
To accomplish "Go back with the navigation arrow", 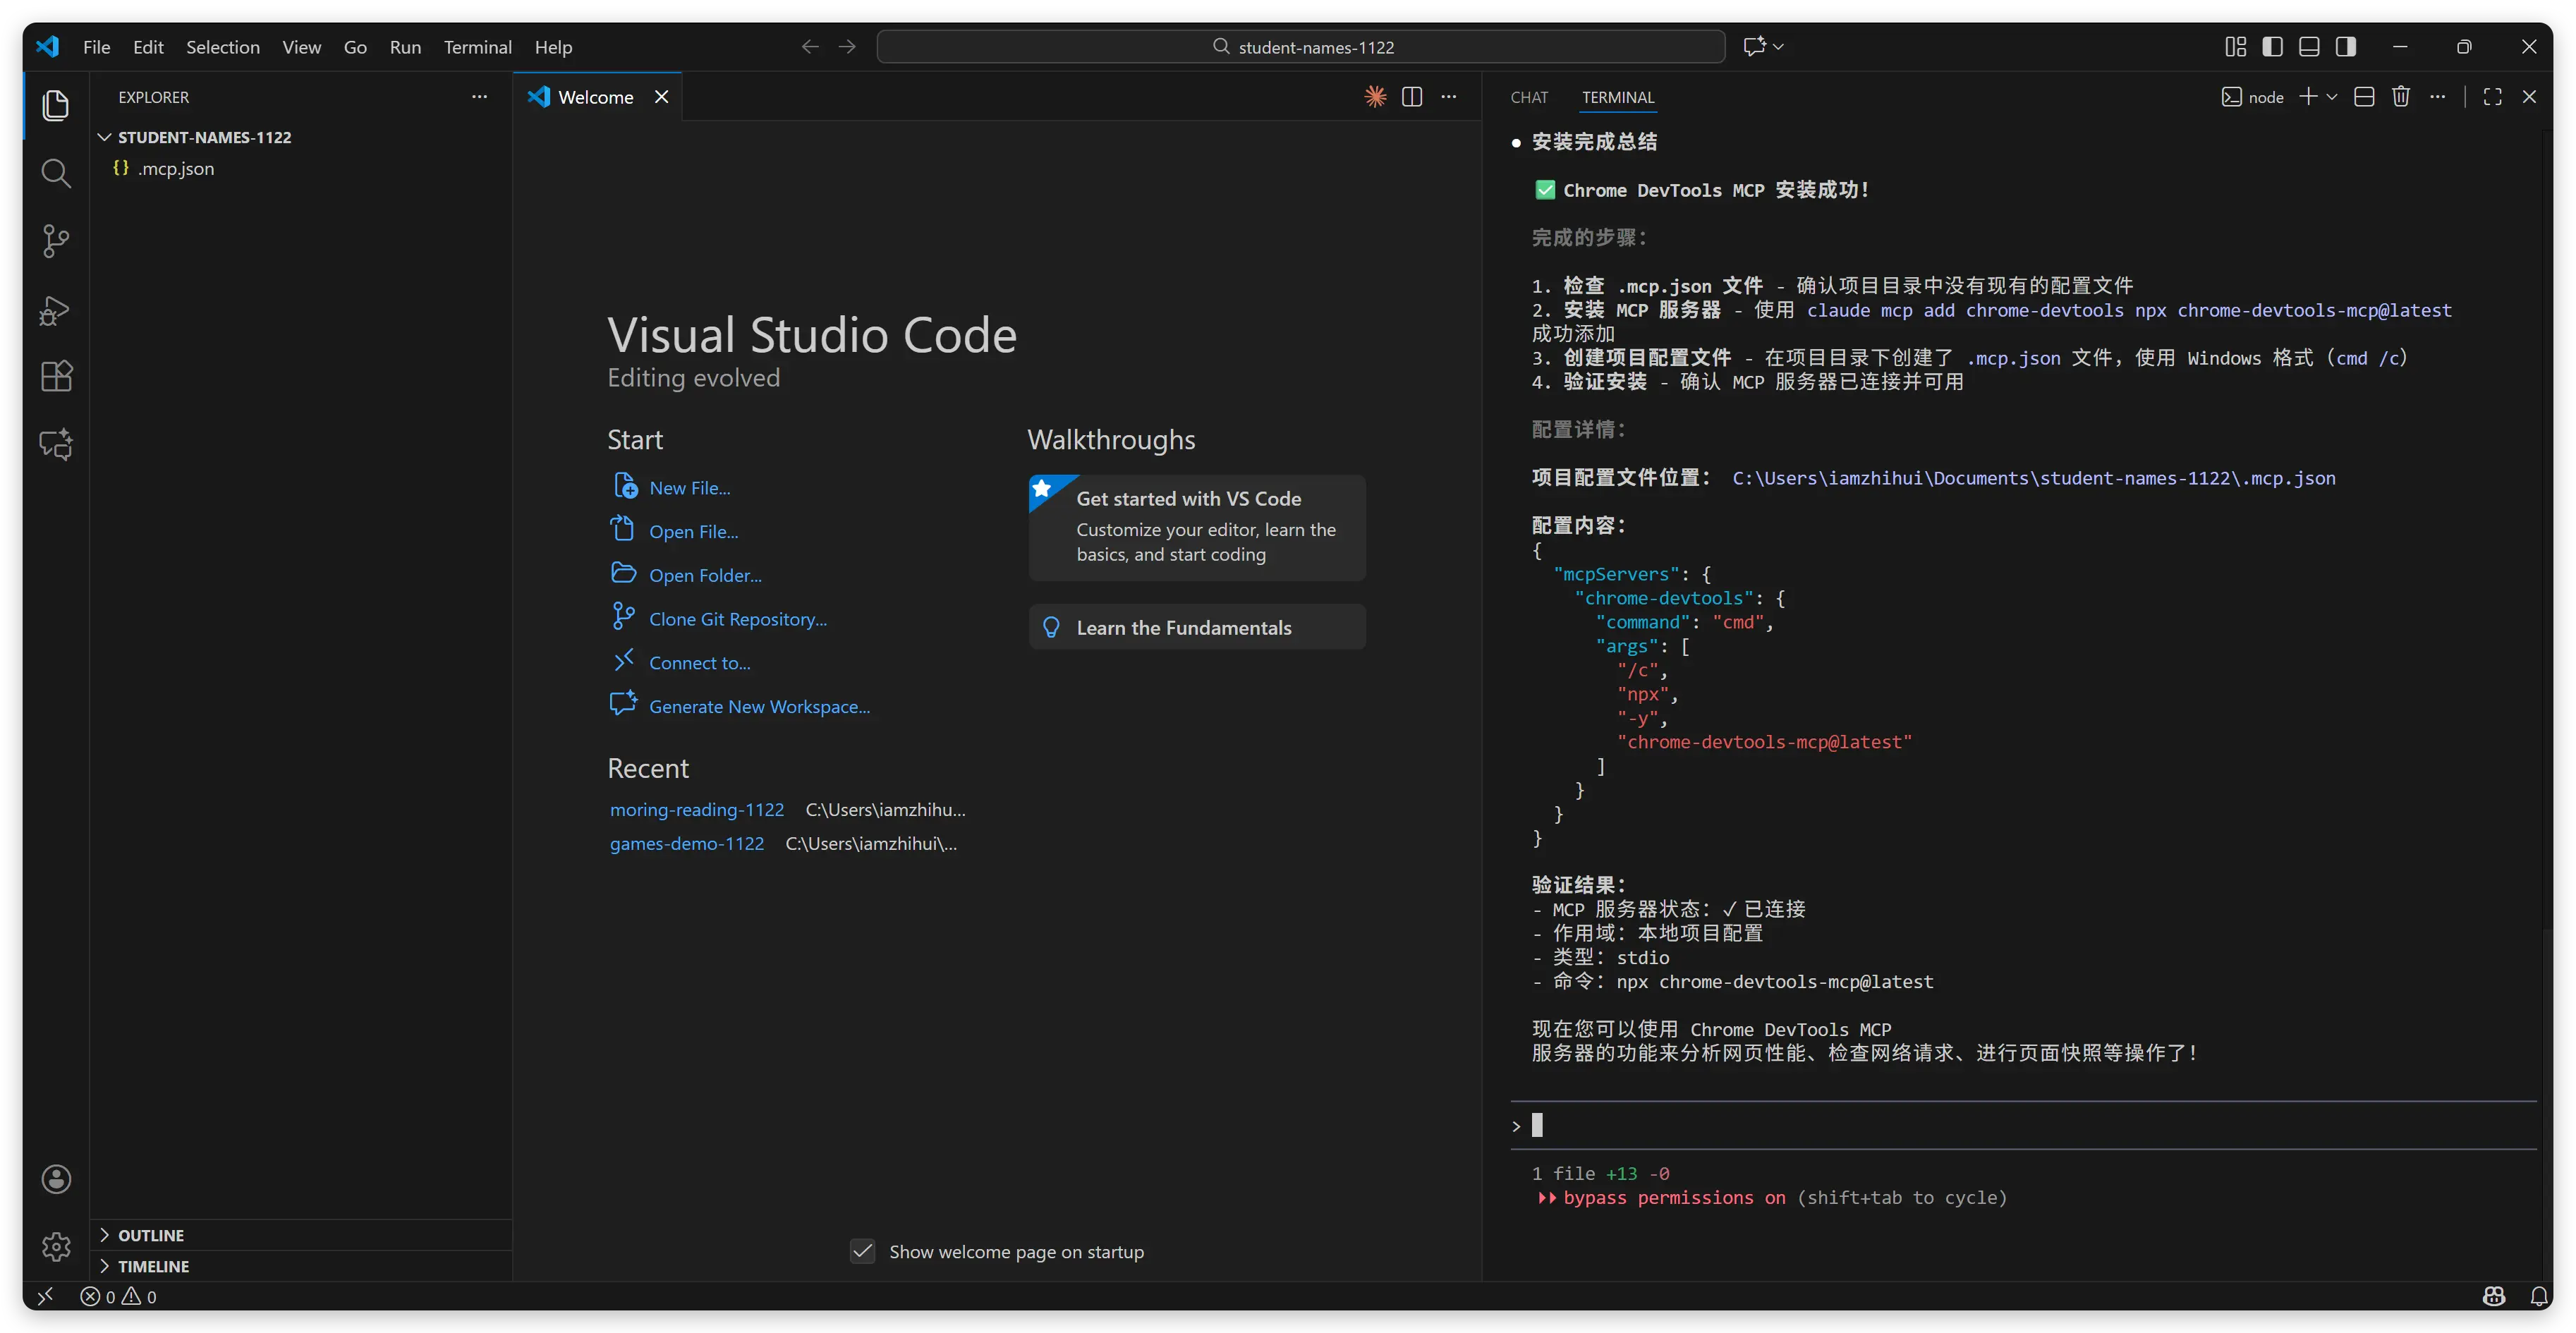I will point(810,47).
